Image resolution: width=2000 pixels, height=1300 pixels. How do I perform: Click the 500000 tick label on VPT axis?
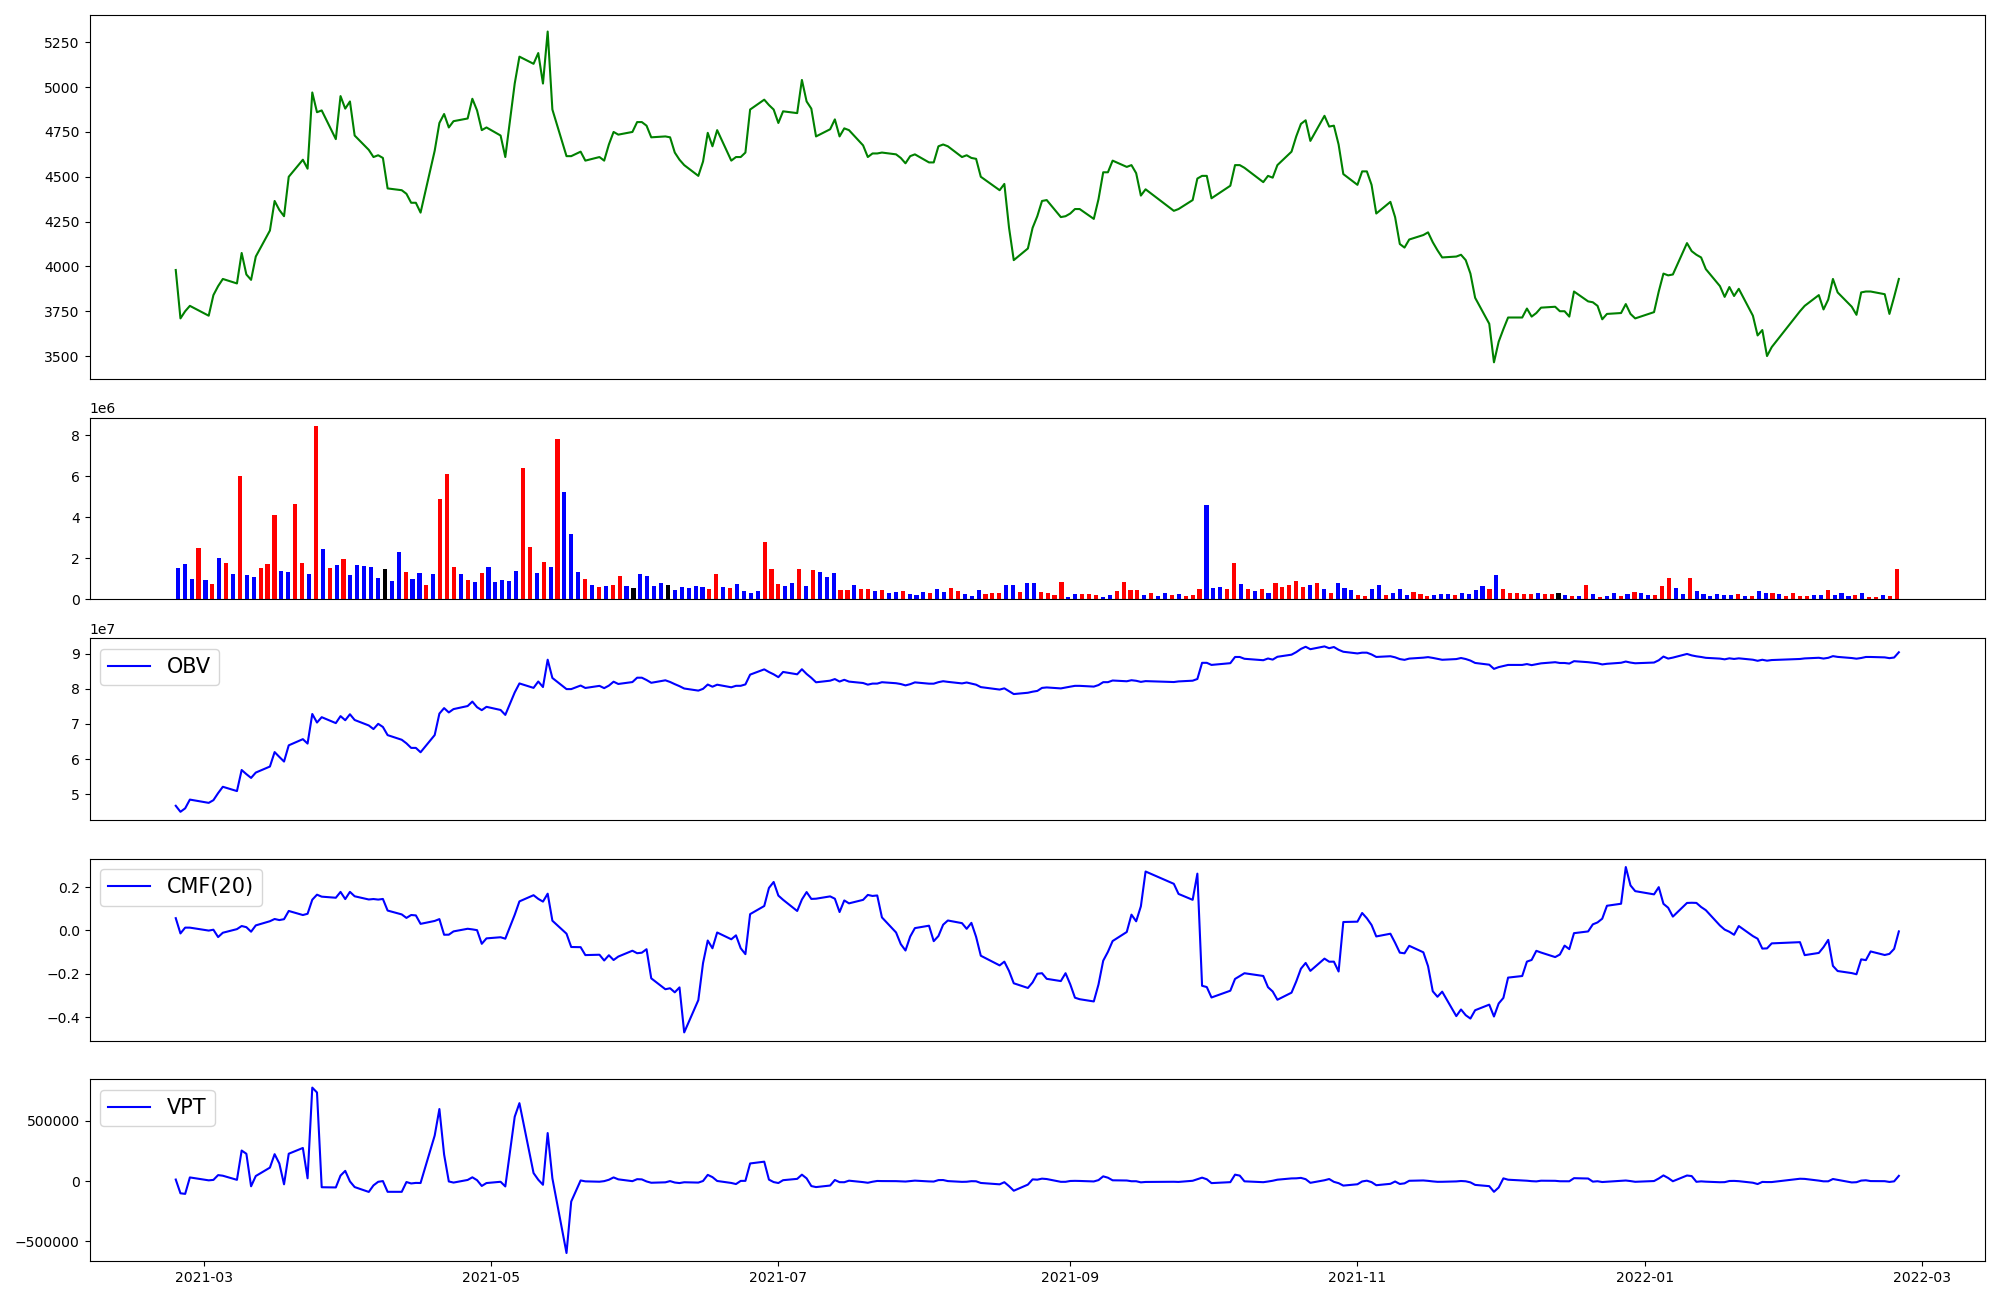pyautogui.click(x=54, y=1121)
